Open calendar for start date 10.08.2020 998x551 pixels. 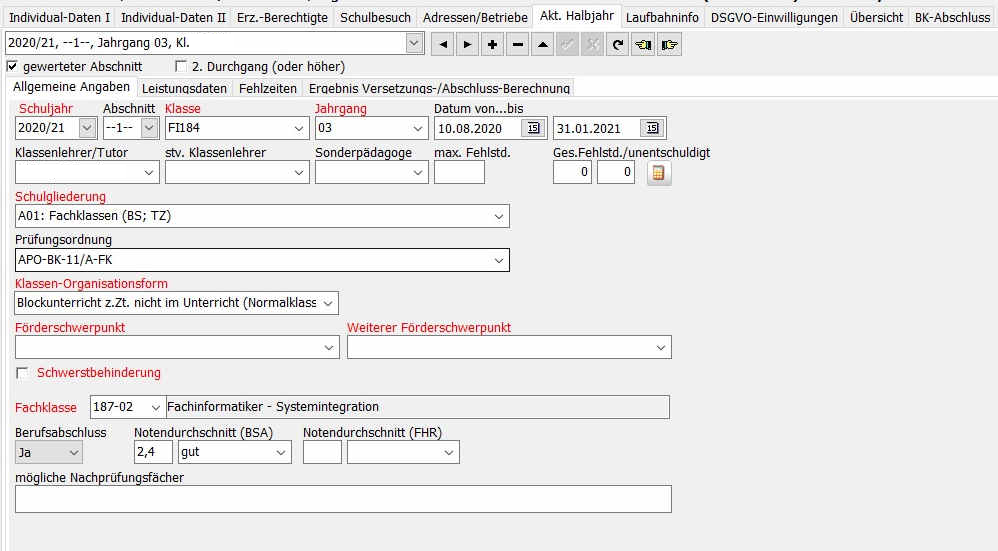point(533,128)
